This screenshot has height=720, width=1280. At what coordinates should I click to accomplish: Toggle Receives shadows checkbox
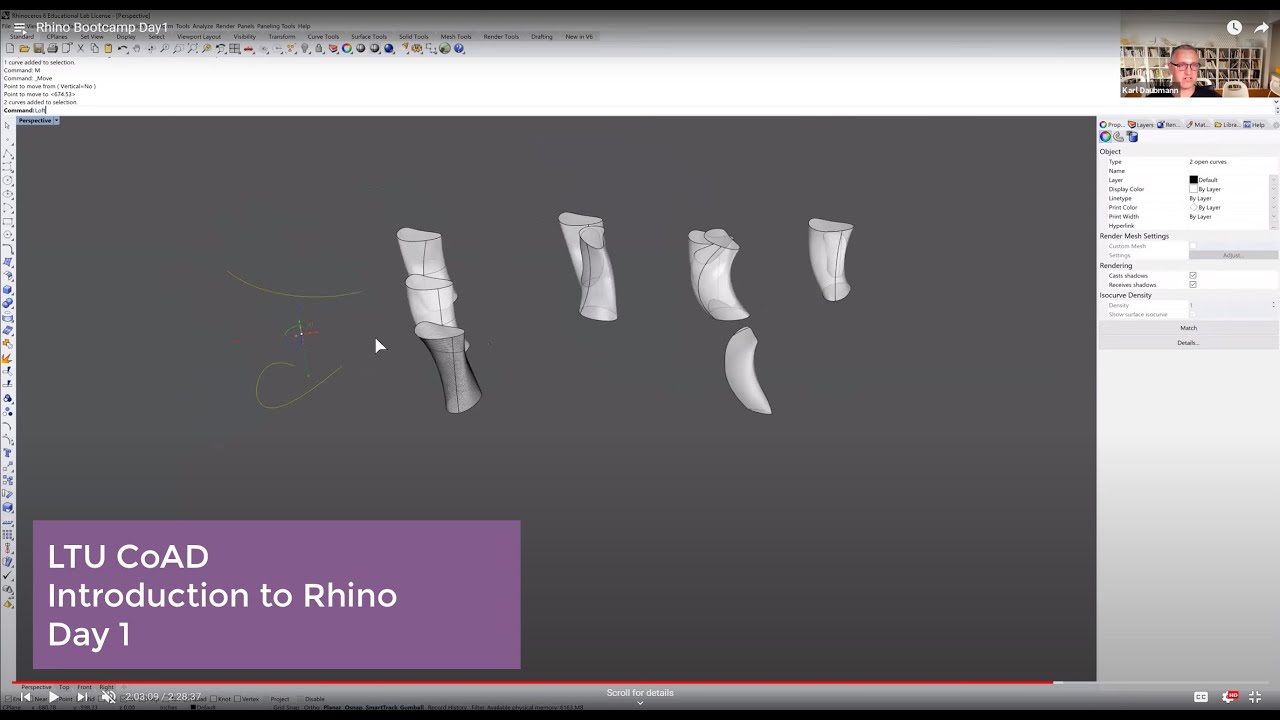[1193, 284]
